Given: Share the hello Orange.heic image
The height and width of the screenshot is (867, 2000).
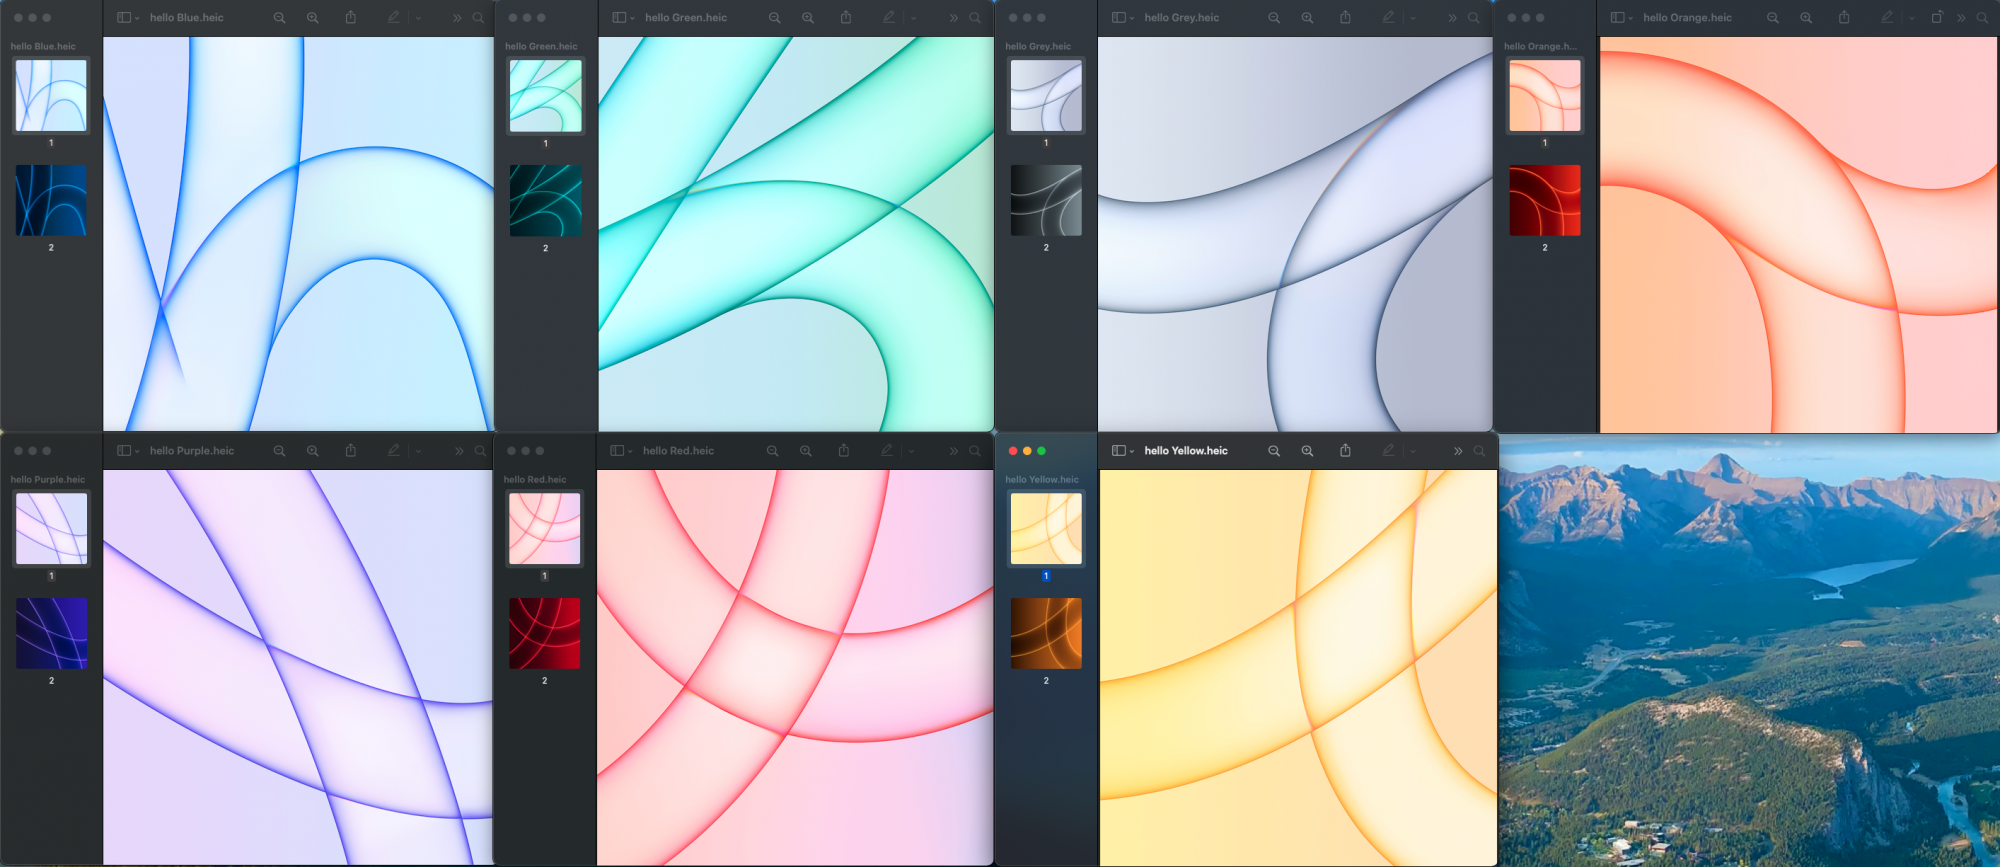Looking at the screenshot, I should (x=1844, y=17).
